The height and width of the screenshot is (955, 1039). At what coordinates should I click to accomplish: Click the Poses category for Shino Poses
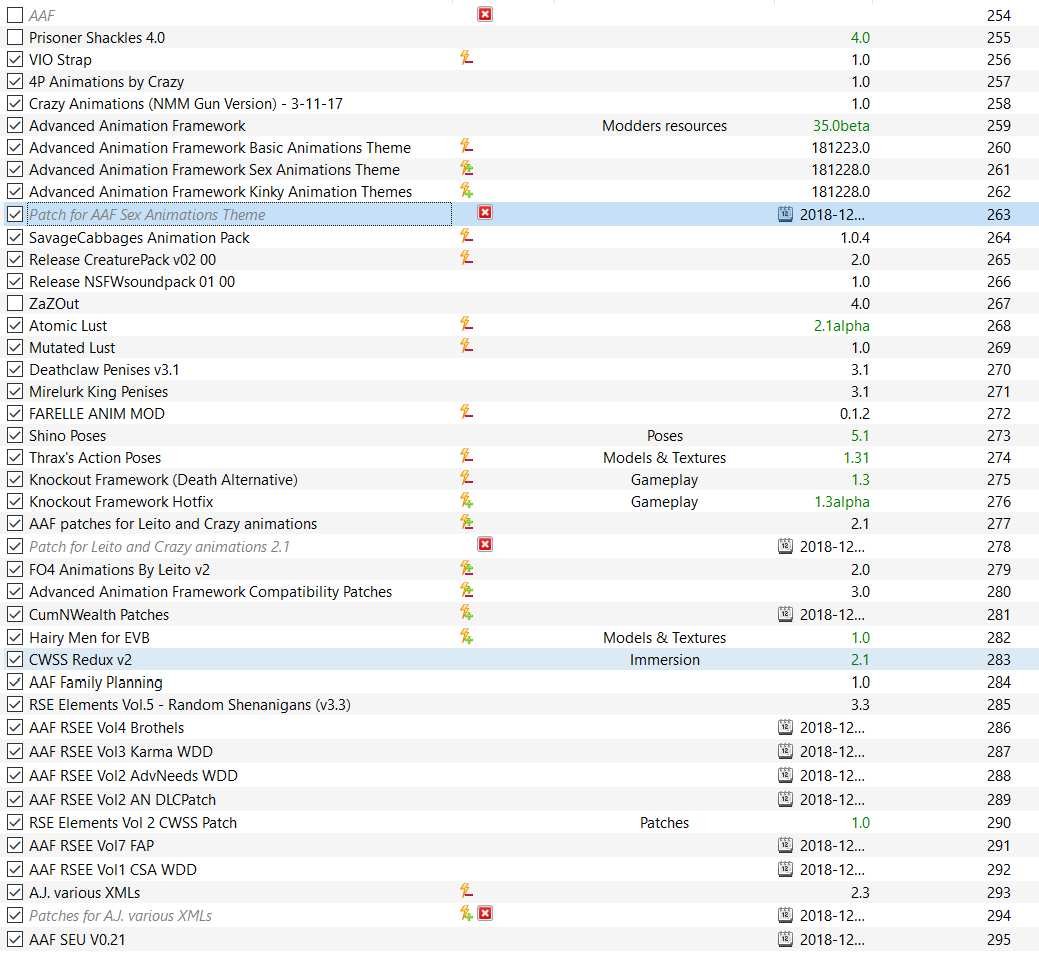[665, 435]
